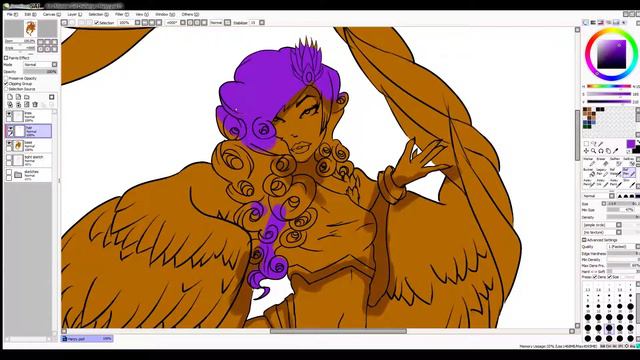
Task: Open the Layer menu
Action: (x=74, y=14)
